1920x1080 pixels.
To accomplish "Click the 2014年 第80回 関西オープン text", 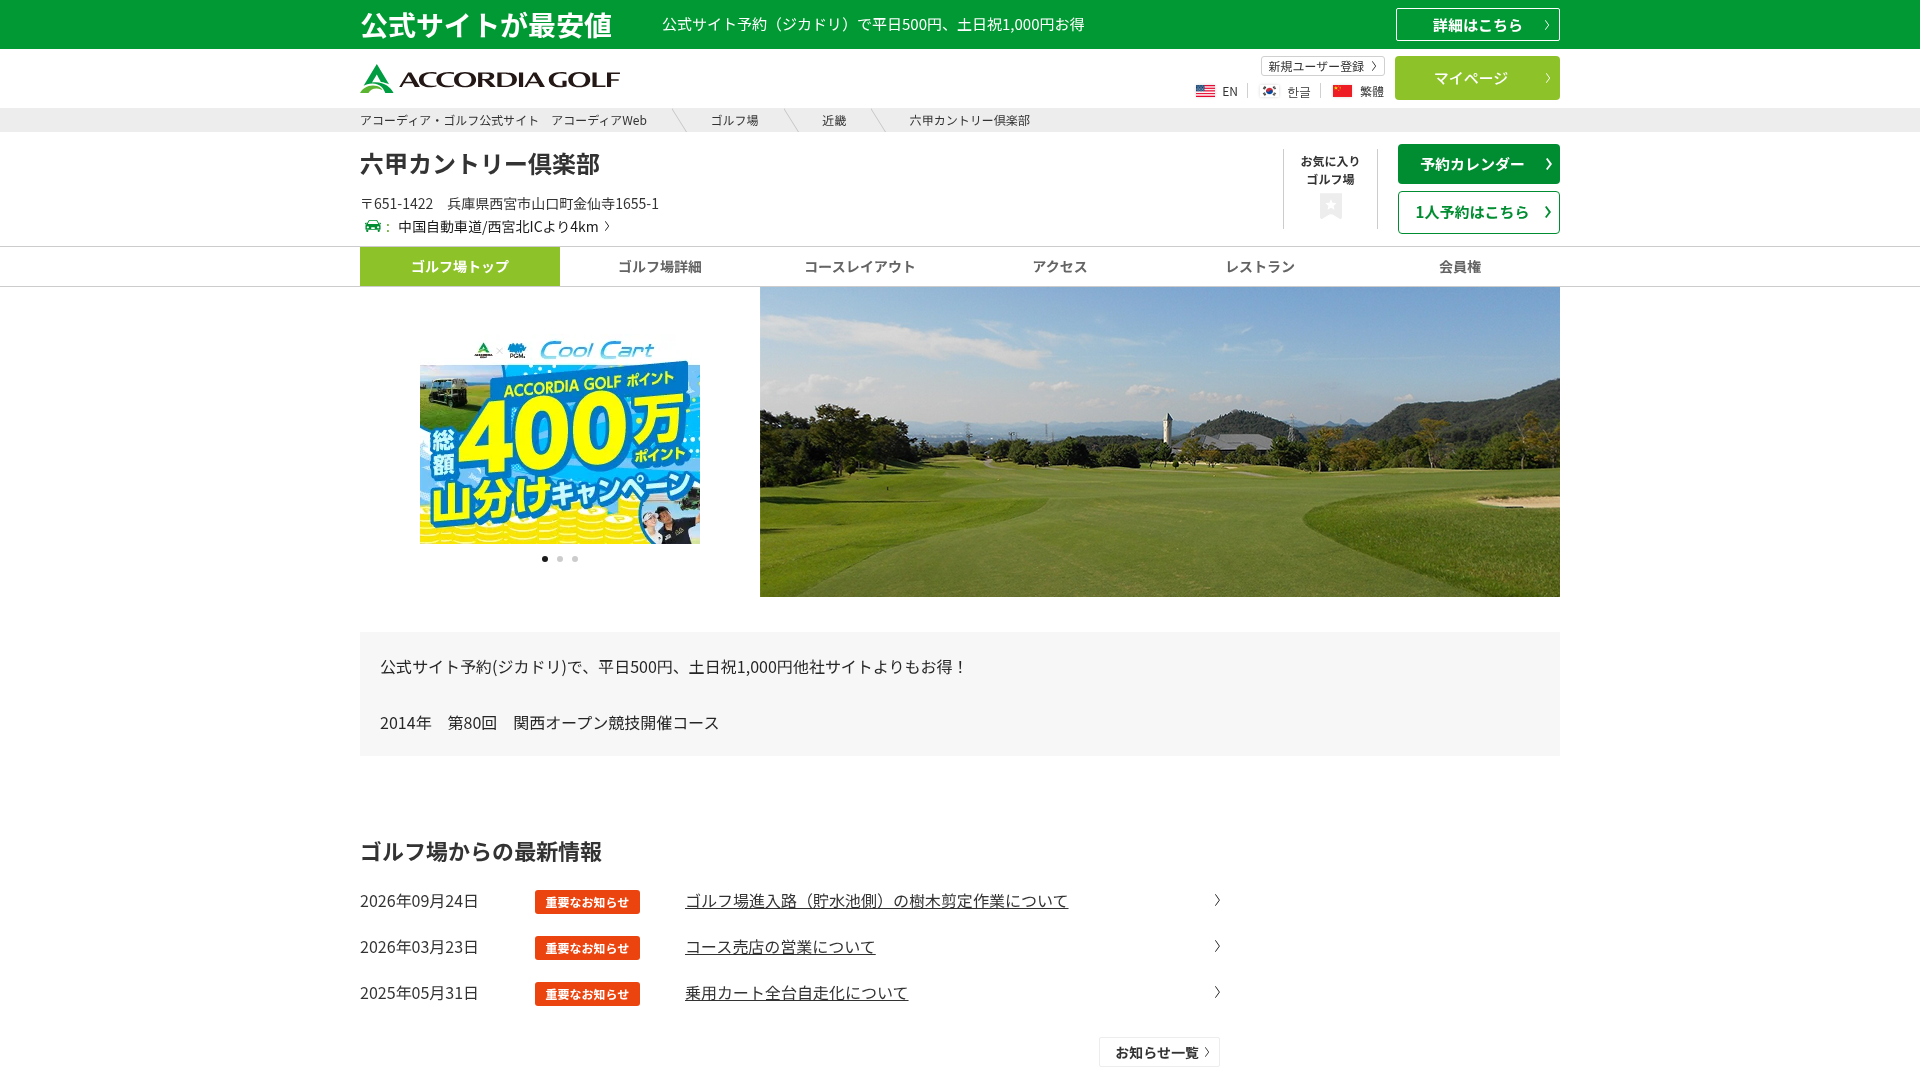I will click(x=549, y=722).
